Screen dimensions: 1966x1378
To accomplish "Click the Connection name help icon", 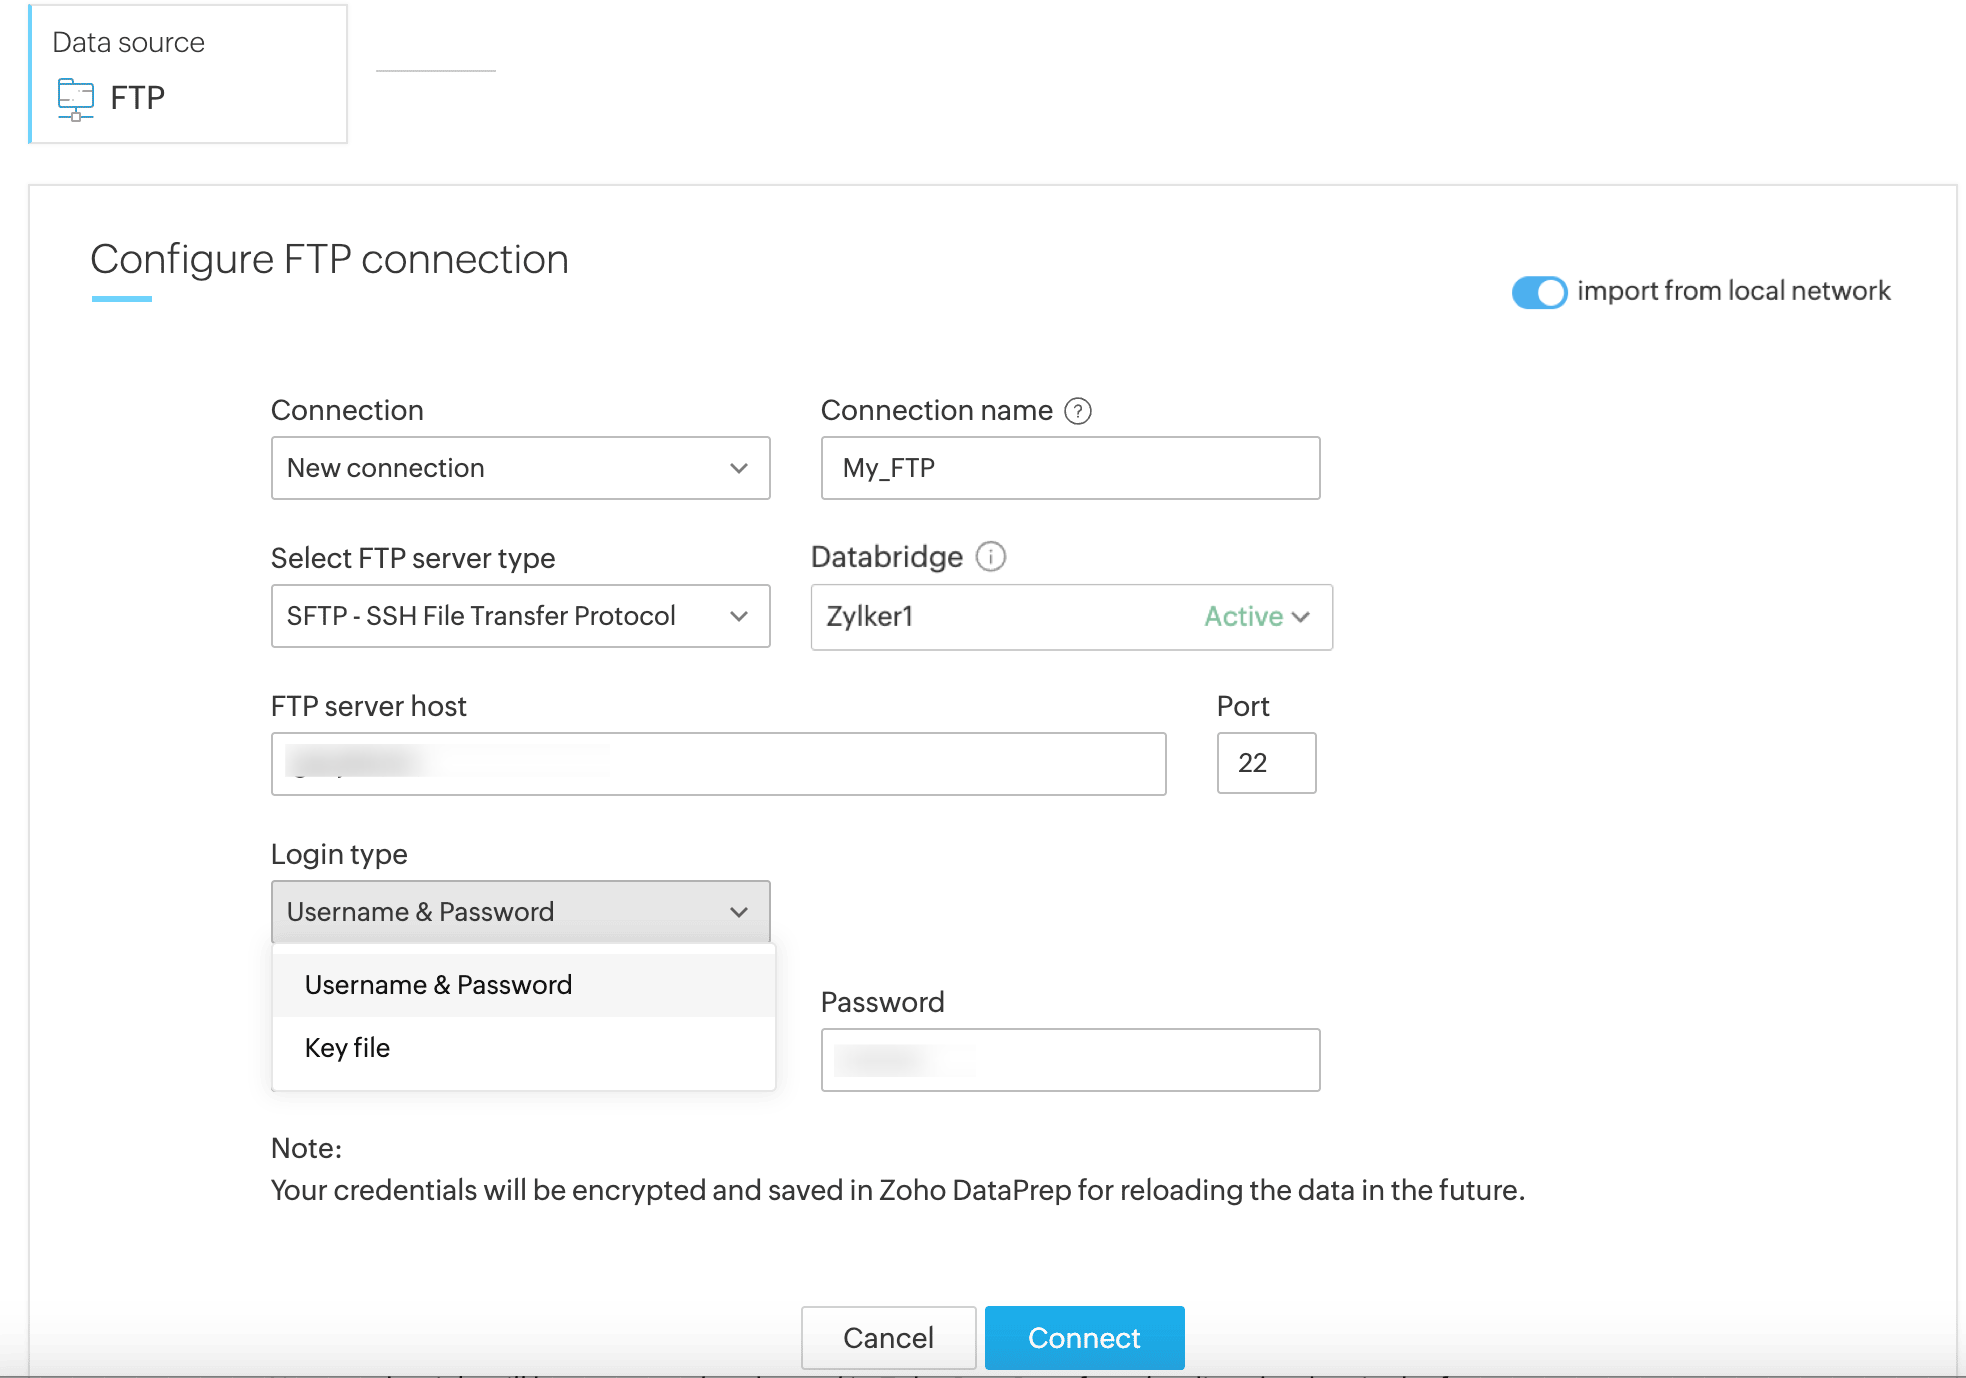I will coord(1077,411).
